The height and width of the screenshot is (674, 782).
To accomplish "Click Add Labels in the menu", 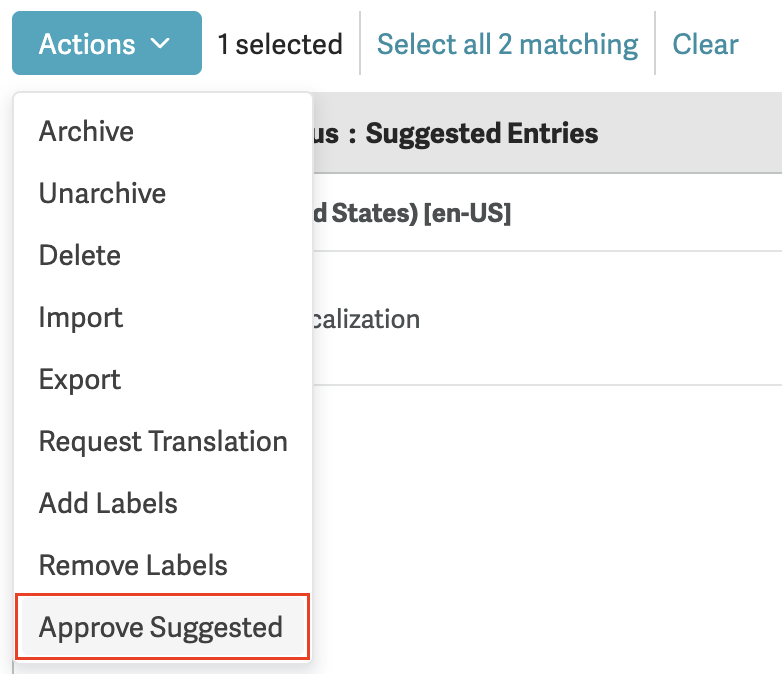I will coord(108,503).
